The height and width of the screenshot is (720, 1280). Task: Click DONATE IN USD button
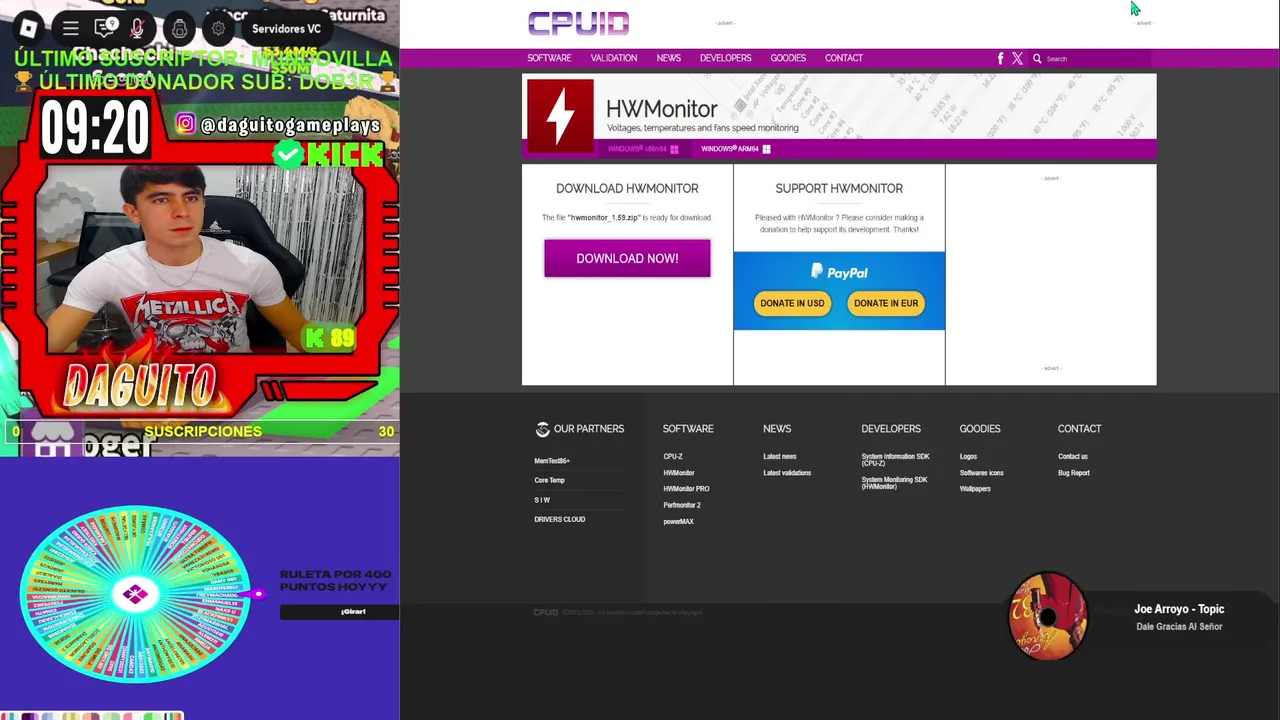[x=792, y=303]
